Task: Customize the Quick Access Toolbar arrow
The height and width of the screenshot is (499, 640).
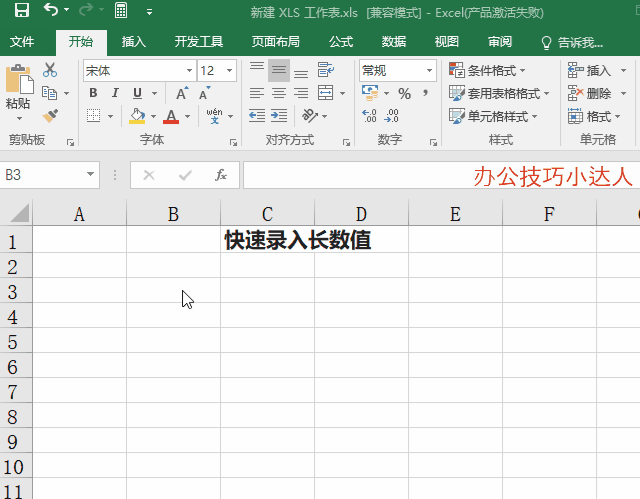Action: click(149, 12)
